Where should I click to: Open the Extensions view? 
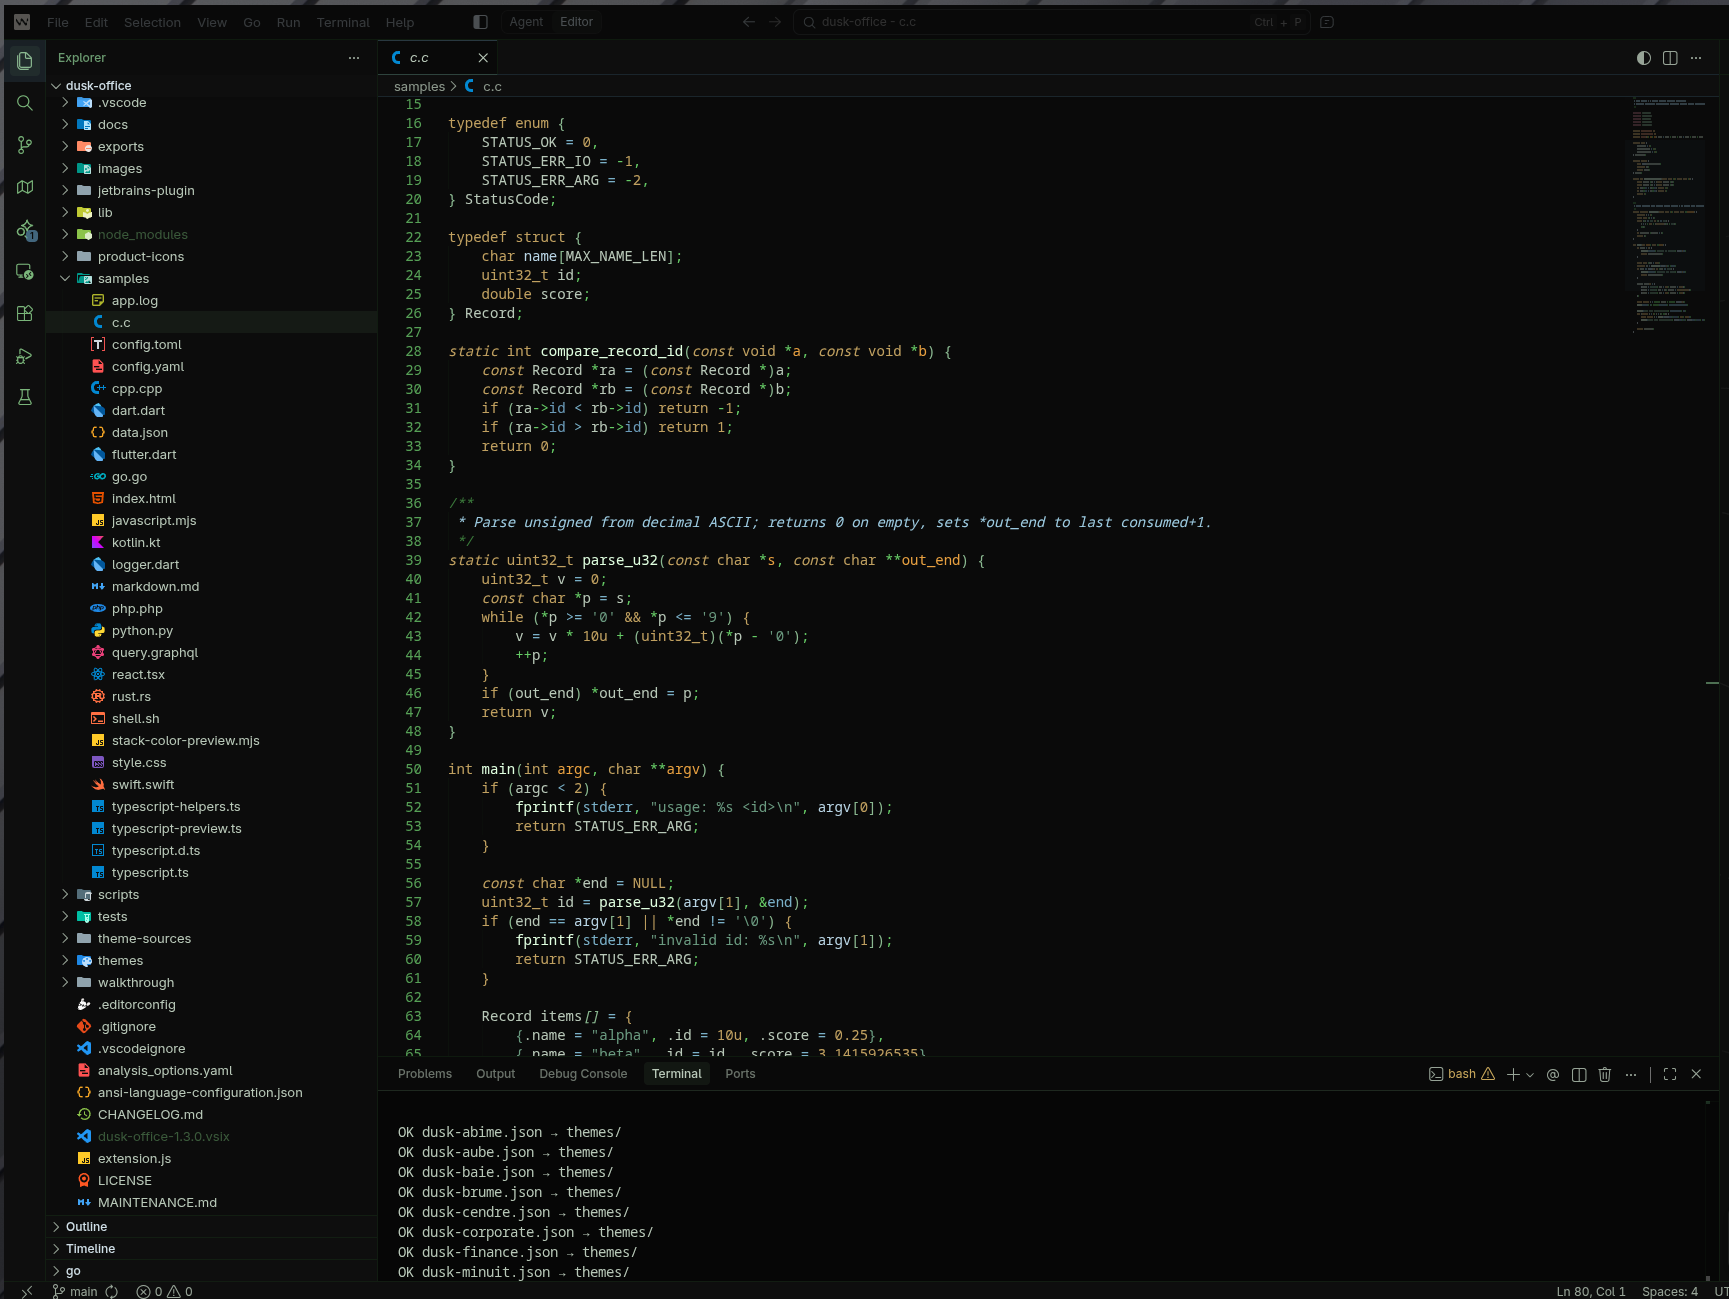(25, 313)
